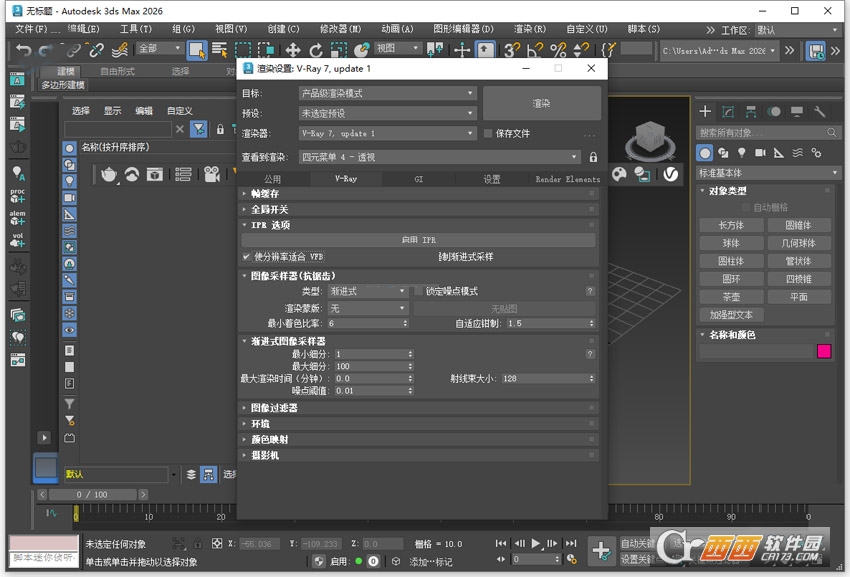The image size is (850, 577).
Task: Toggle 保存文件 checkbox
Action: (487, 133)
